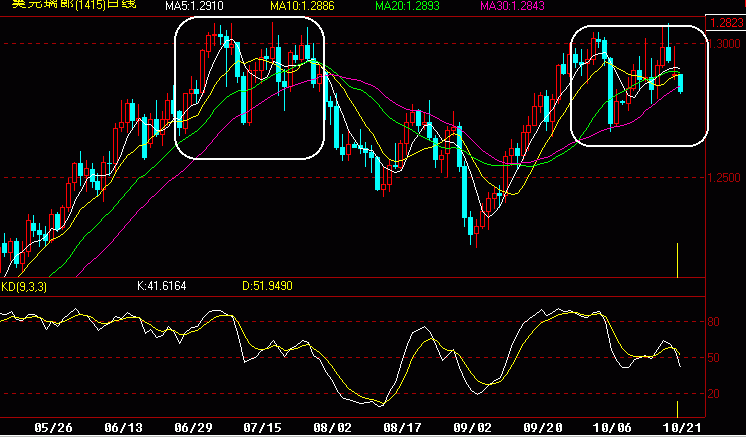Click the 1.2500 price axis label
Screen dimensions: 746x437
click(724, 178)
